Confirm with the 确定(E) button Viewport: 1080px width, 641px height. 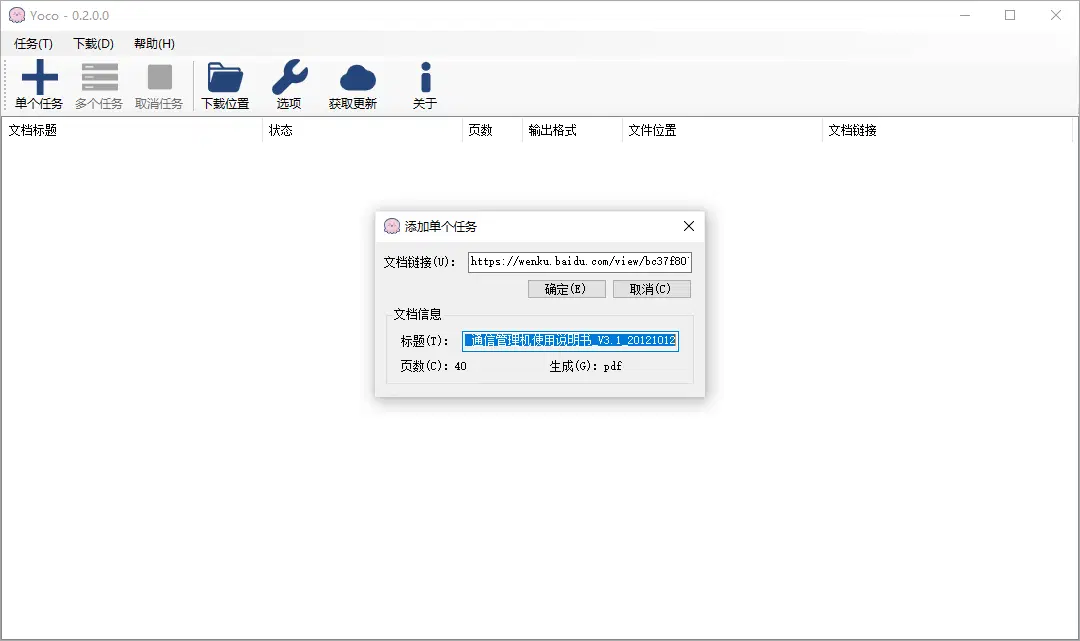(566, 289)
